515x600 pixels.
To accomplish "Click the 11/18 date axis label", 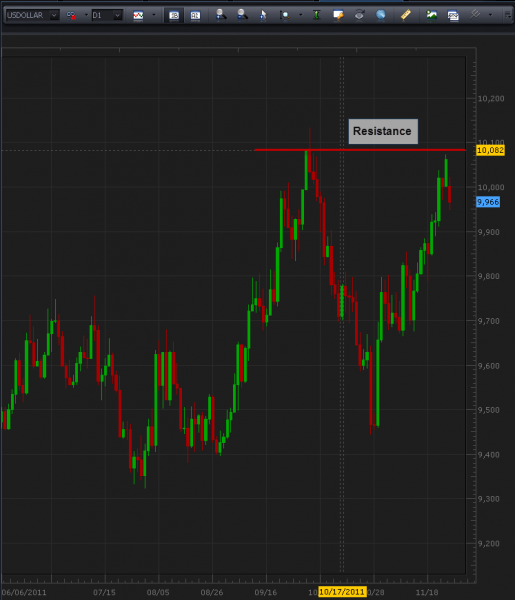I will click(x=427, y=592).
